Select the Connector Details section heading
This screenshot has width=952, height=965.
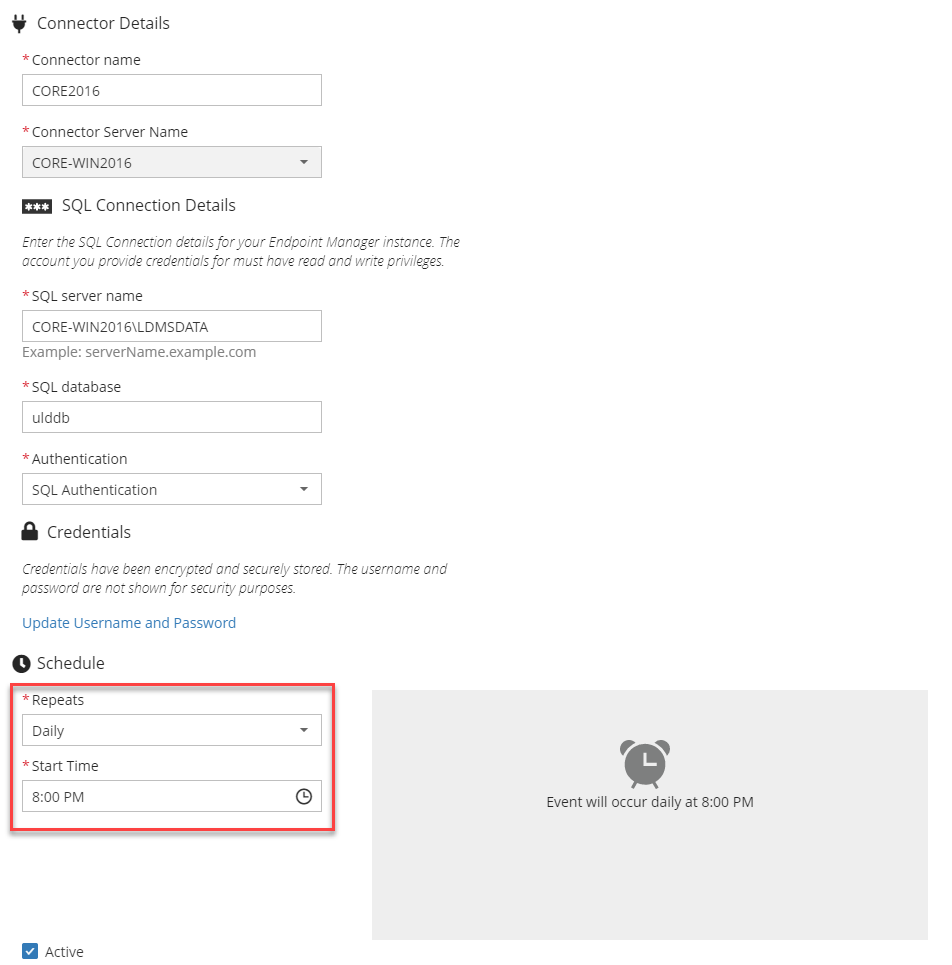coord(110,22)
